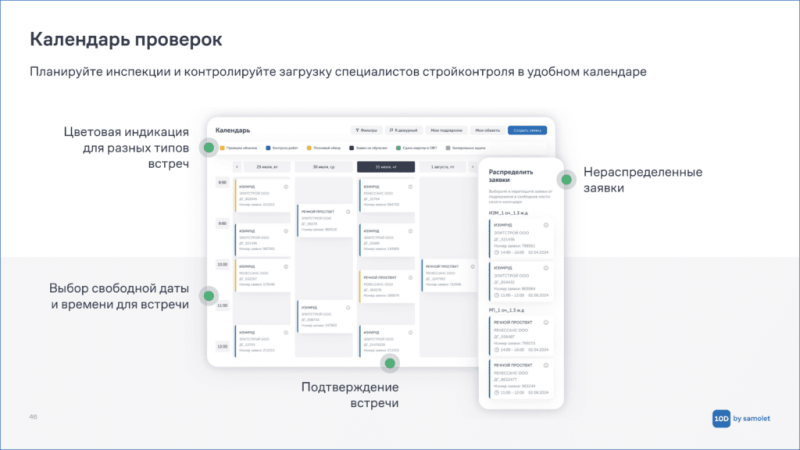The width and height of the screenshot is (800, 450).
Task: Open info icon on 31 июля 8:00 ИЗУМРУД card
Action: click(410, 187)
